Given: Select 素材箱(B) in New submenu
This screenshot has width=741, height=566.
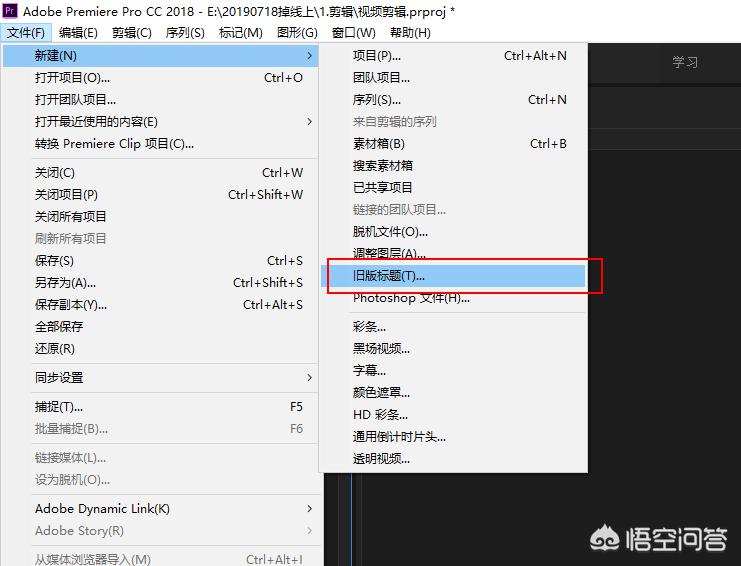Looking at the screenshot, I should 453,144.
